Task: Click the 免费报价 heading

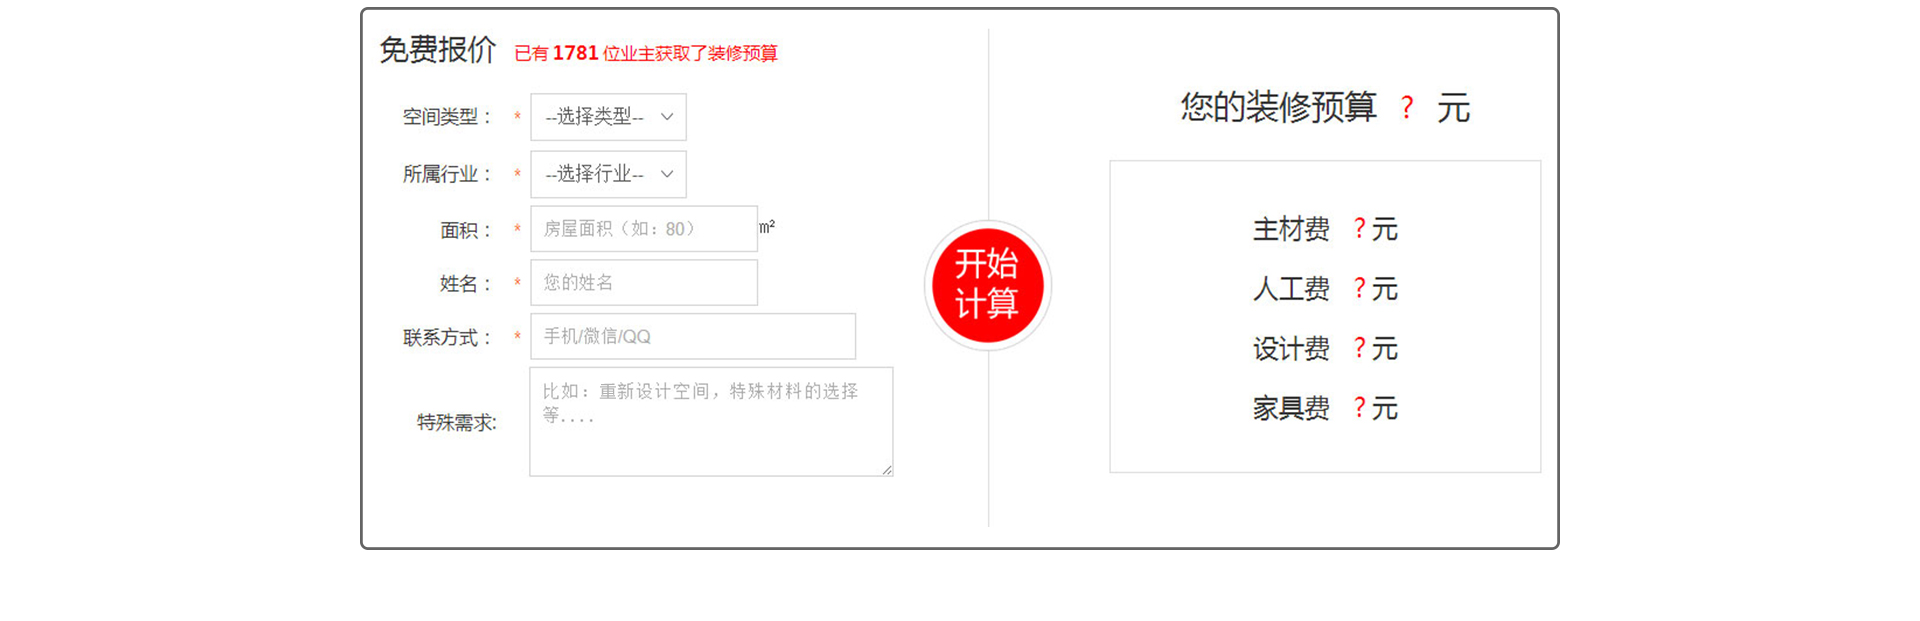Action: pos(438,50)
